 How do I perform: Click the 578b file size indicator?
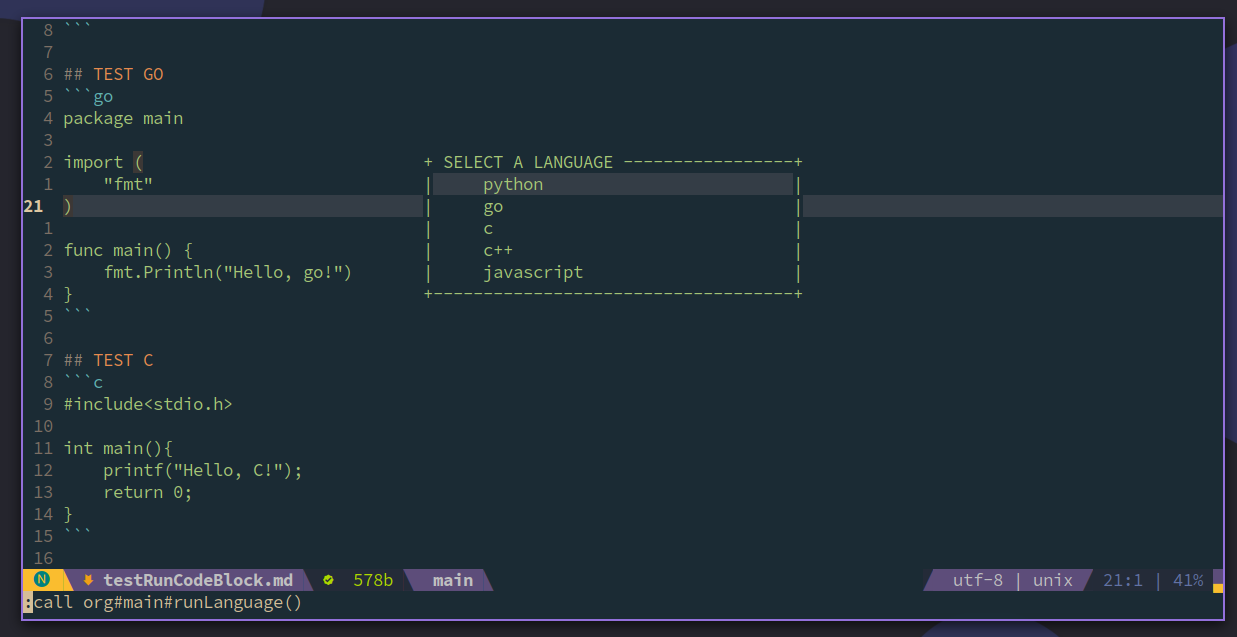coord(373,580)
